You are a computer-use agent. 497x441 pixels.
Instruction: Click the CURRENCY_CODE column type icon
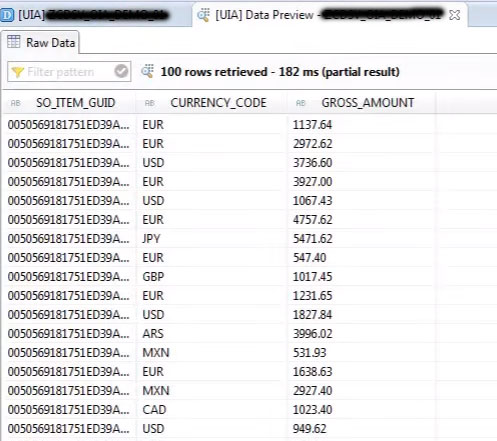150,103
